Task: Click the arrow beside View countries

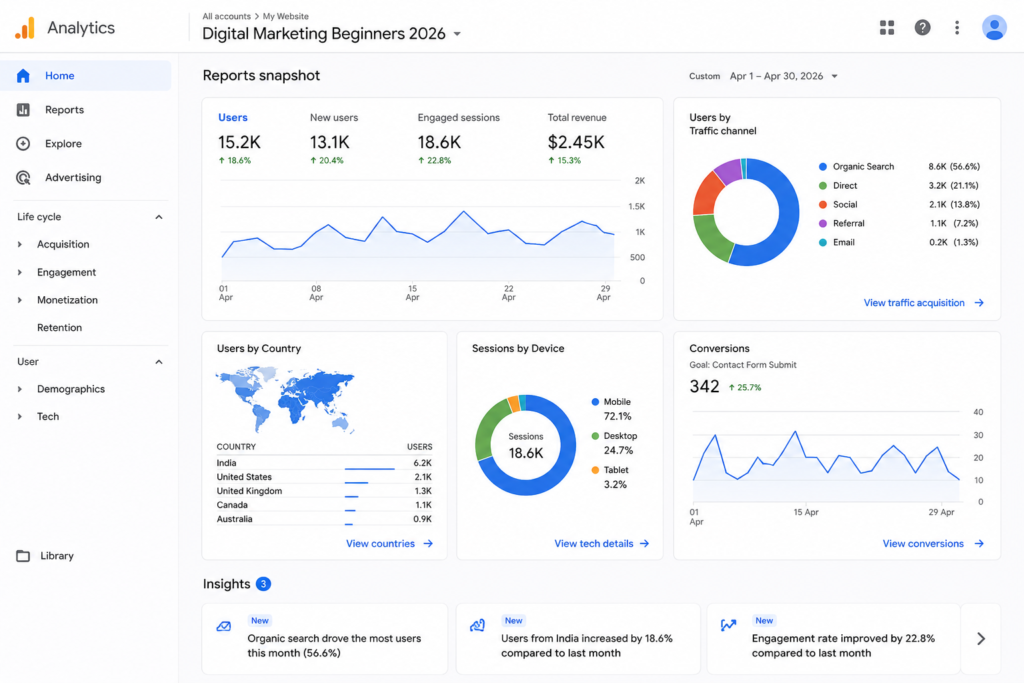Action: pyautogui.click(x=428, y=543)
